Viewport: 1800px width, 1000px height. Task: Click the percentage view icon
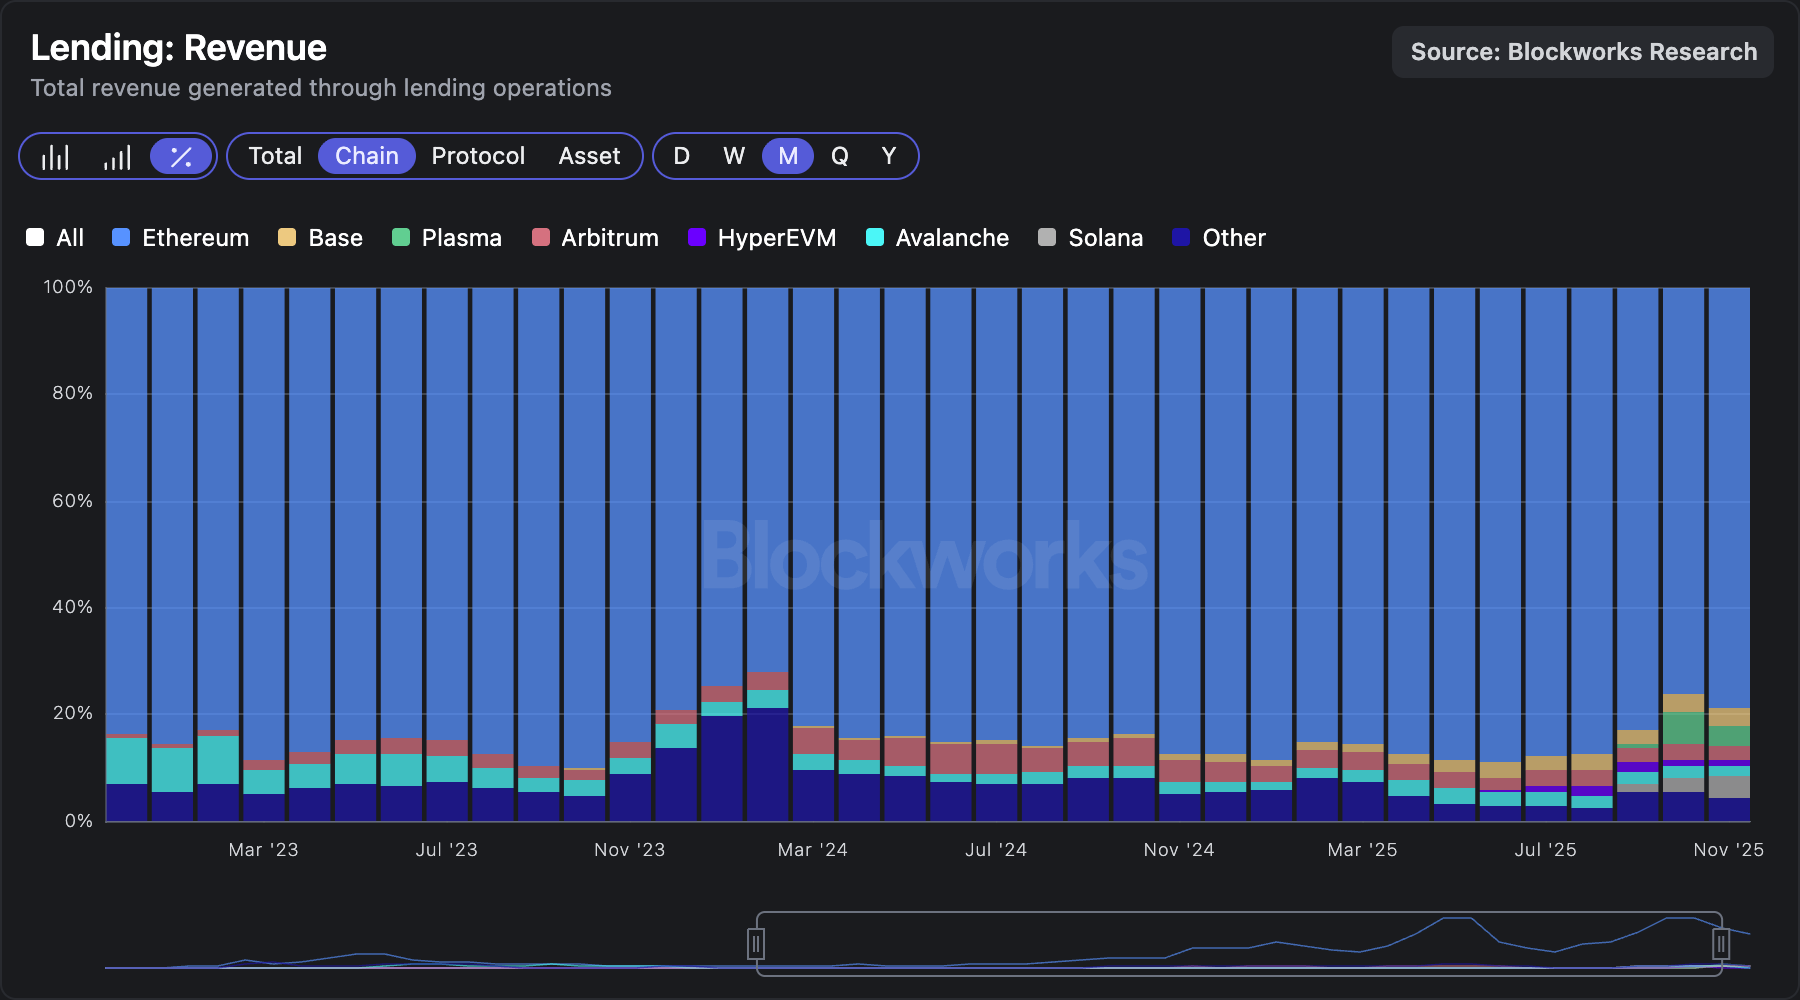[x=181, y=157]
